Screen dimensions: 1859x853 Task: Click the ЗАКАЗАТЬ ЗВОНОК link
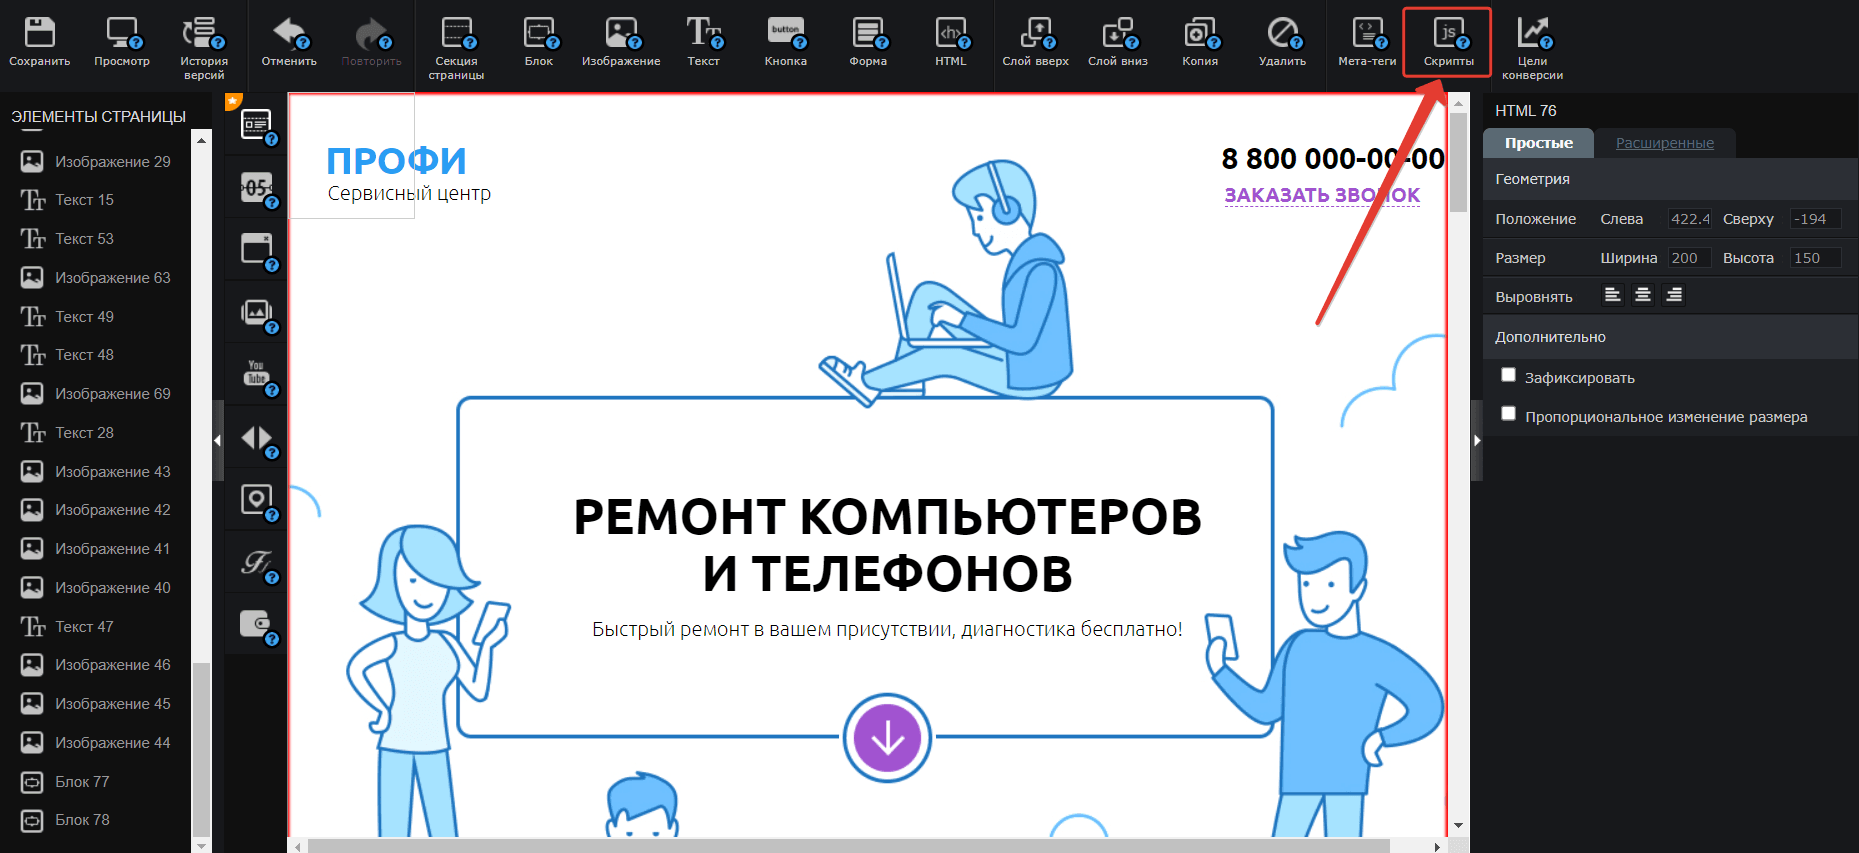tap(1322, 195)
